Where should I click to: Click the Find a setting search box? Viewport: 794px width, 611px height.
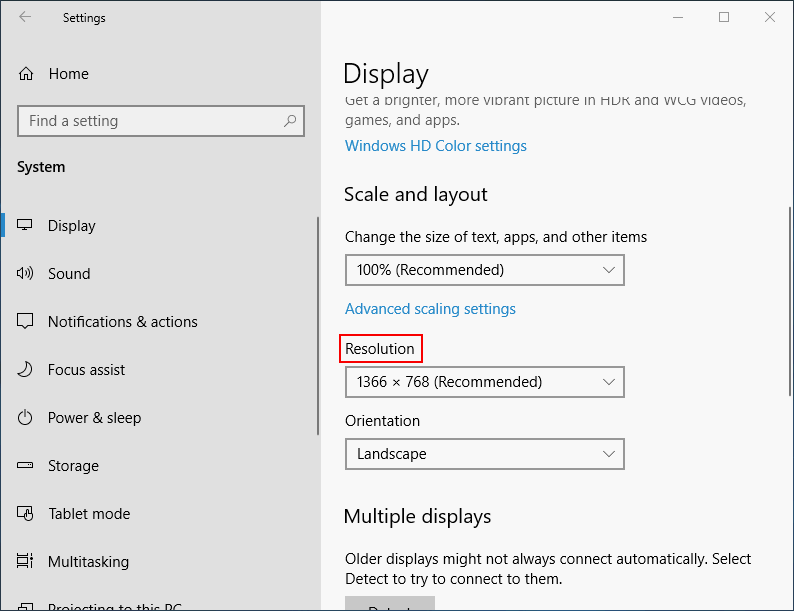coord(150,121)
